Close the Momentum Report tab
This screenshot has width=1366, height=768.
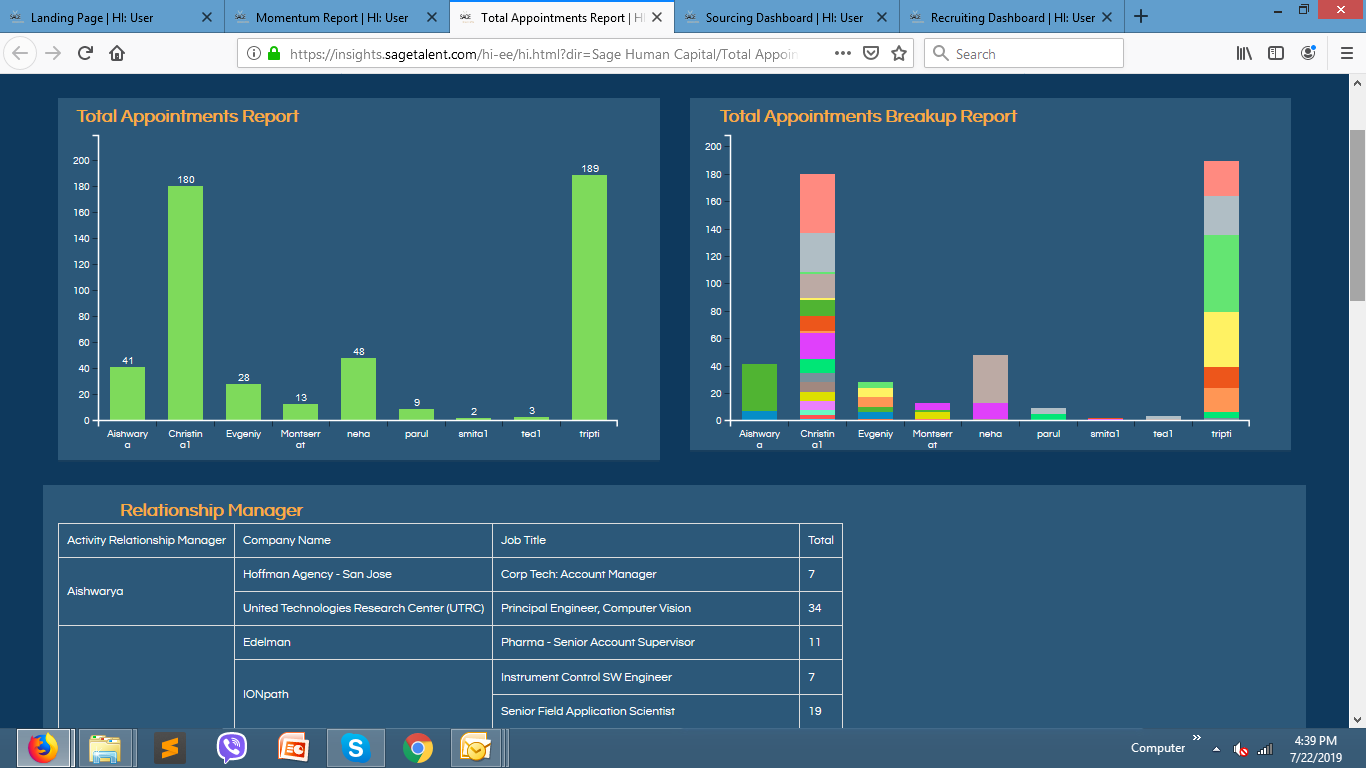(432, 17)
